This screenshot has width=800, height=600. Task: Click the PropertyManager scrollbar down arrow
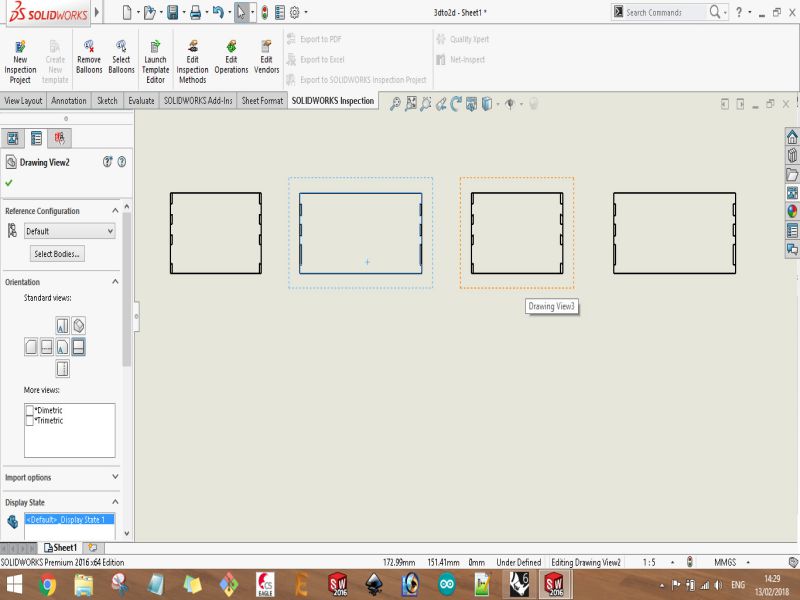[127, 534]
